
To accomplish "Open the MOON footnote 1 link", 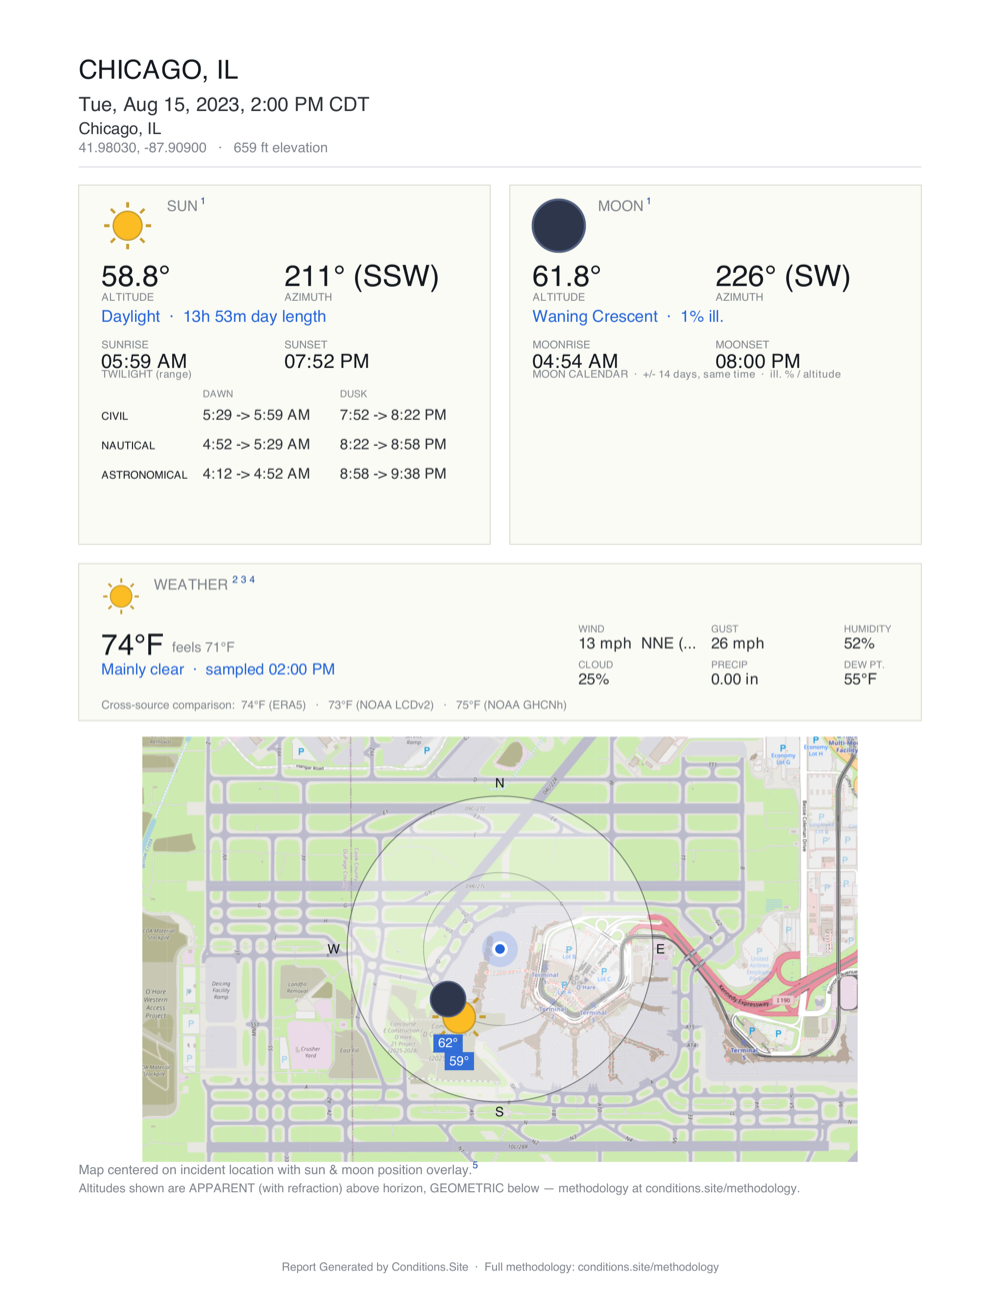I will coord(648,201).
